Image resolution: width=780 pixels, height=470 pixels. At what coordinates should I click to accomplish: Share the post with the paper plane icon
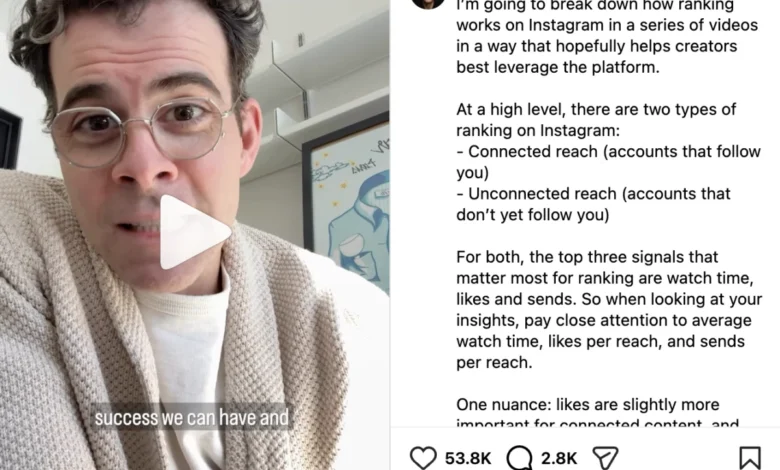(x=605, y=458)
